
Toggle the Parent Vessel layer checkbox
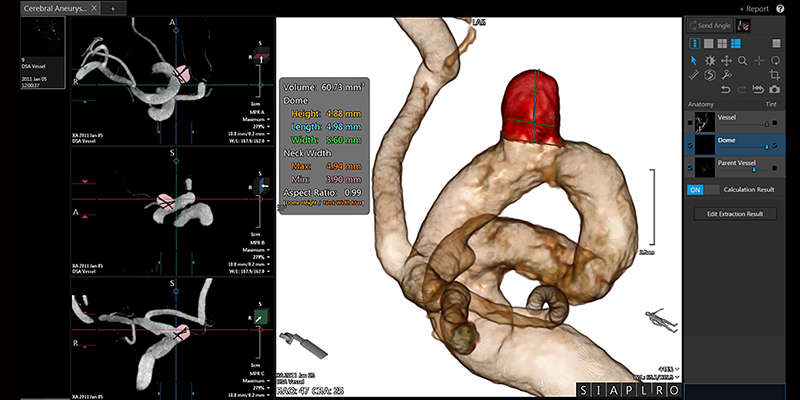[691, 168]
